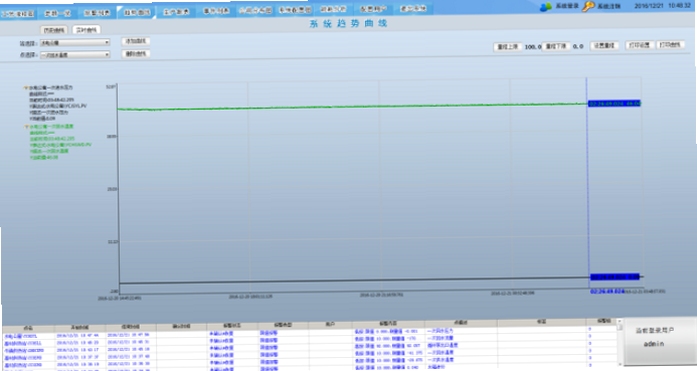This screenshot has width=697, height=371.
Task: Click the first alarm table column header
Action: pos(28,327)
